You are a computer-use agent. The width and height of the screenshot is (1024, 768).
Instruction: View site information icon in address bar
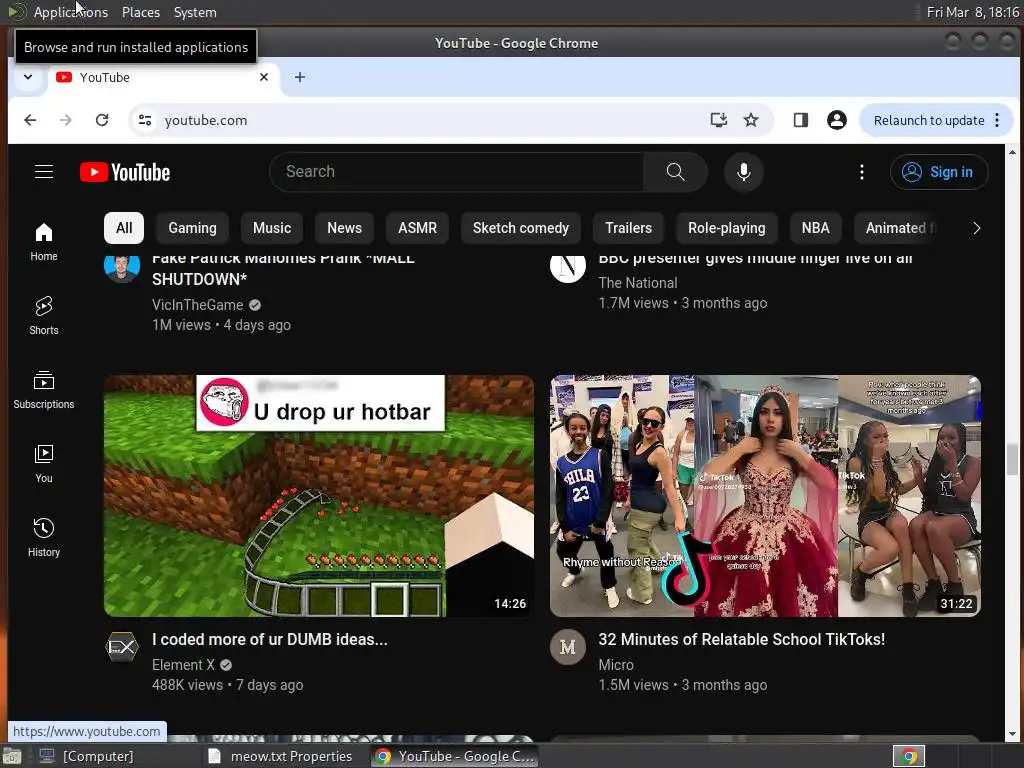click(145, 120)
